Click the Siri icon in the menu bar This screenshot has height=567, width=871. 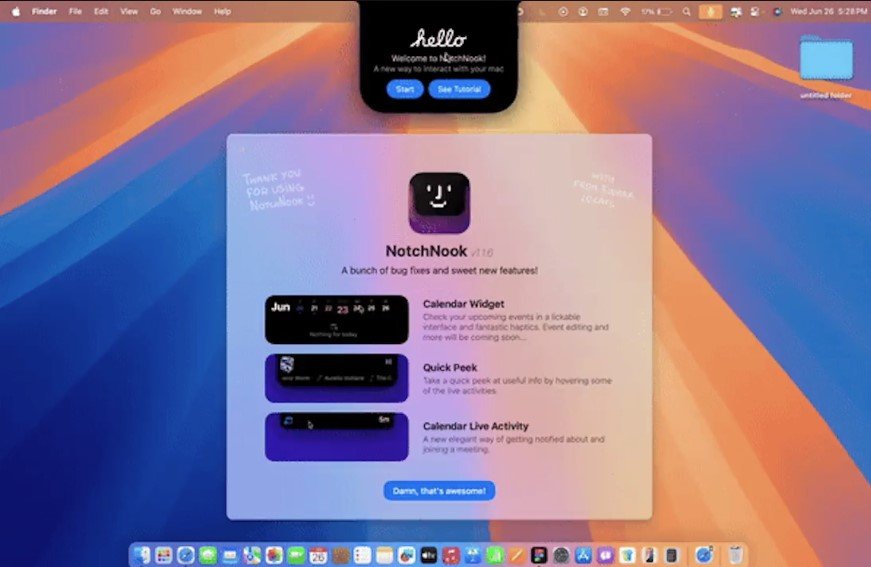(x=777, y=11)
